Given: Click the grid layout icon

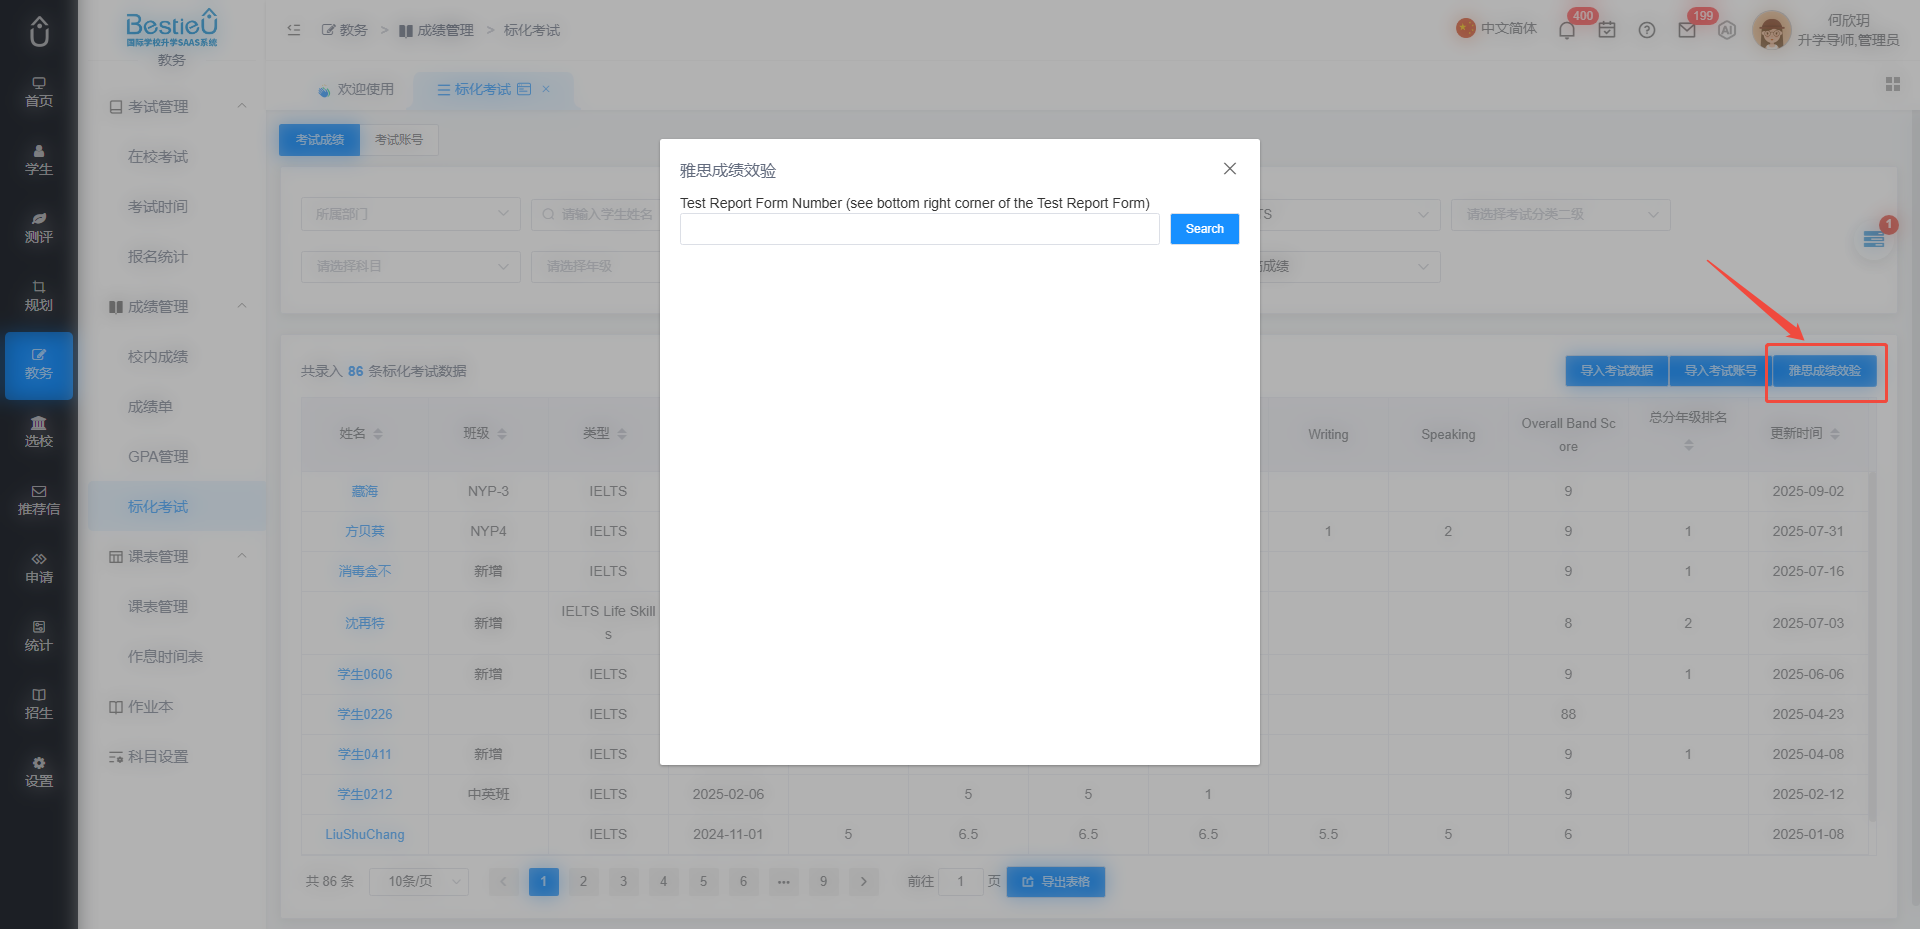Looking at the screenshot, I should 1893,84.
